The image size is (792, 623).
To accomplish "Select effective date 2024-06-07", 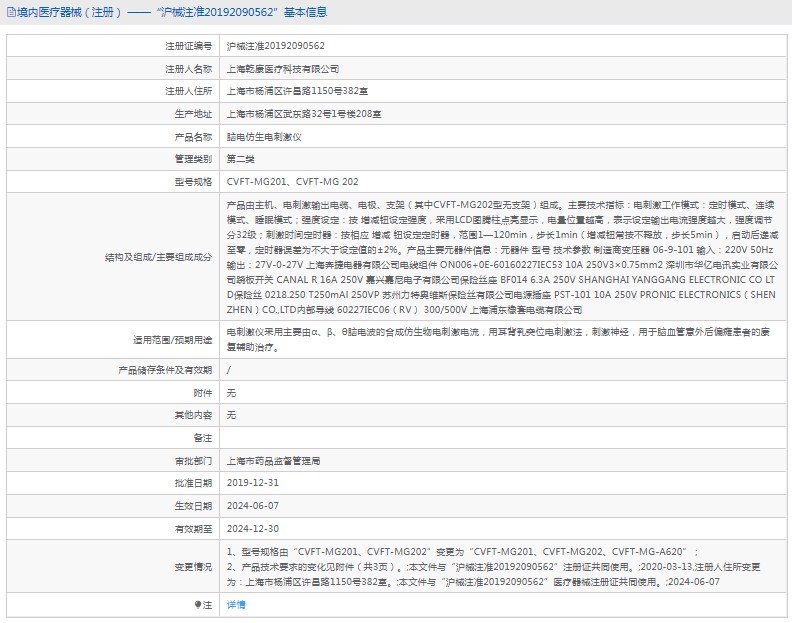I will coord(253,506).
